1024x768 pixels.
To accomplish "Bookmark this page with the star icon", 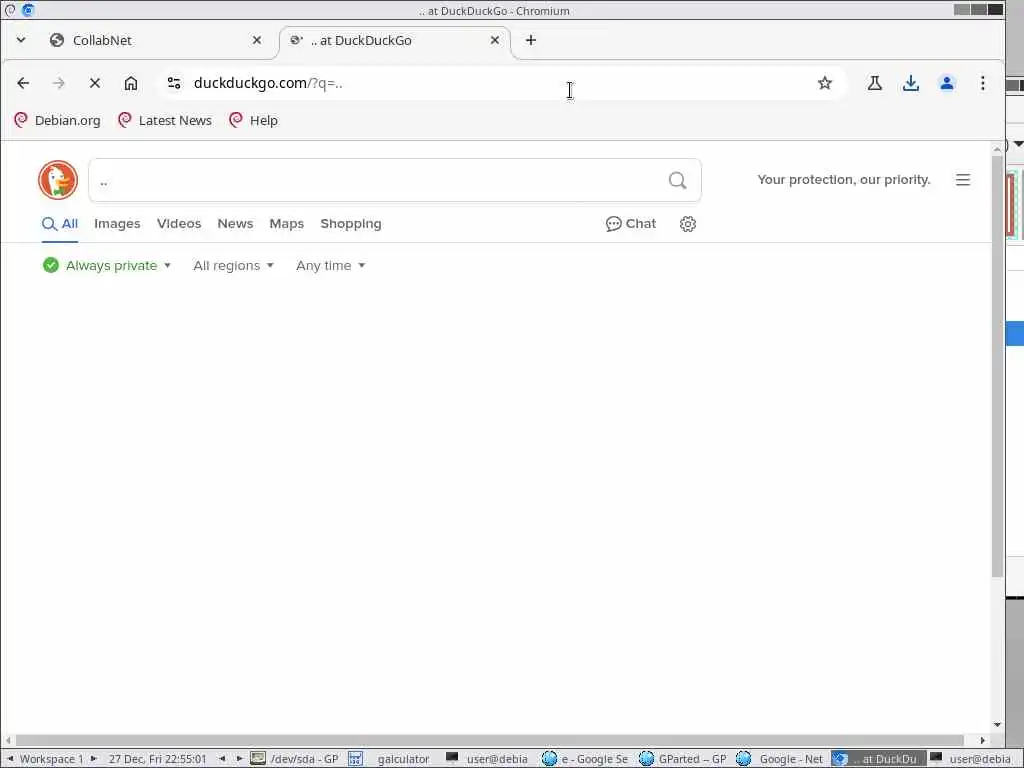I will [x=825, y=83].
